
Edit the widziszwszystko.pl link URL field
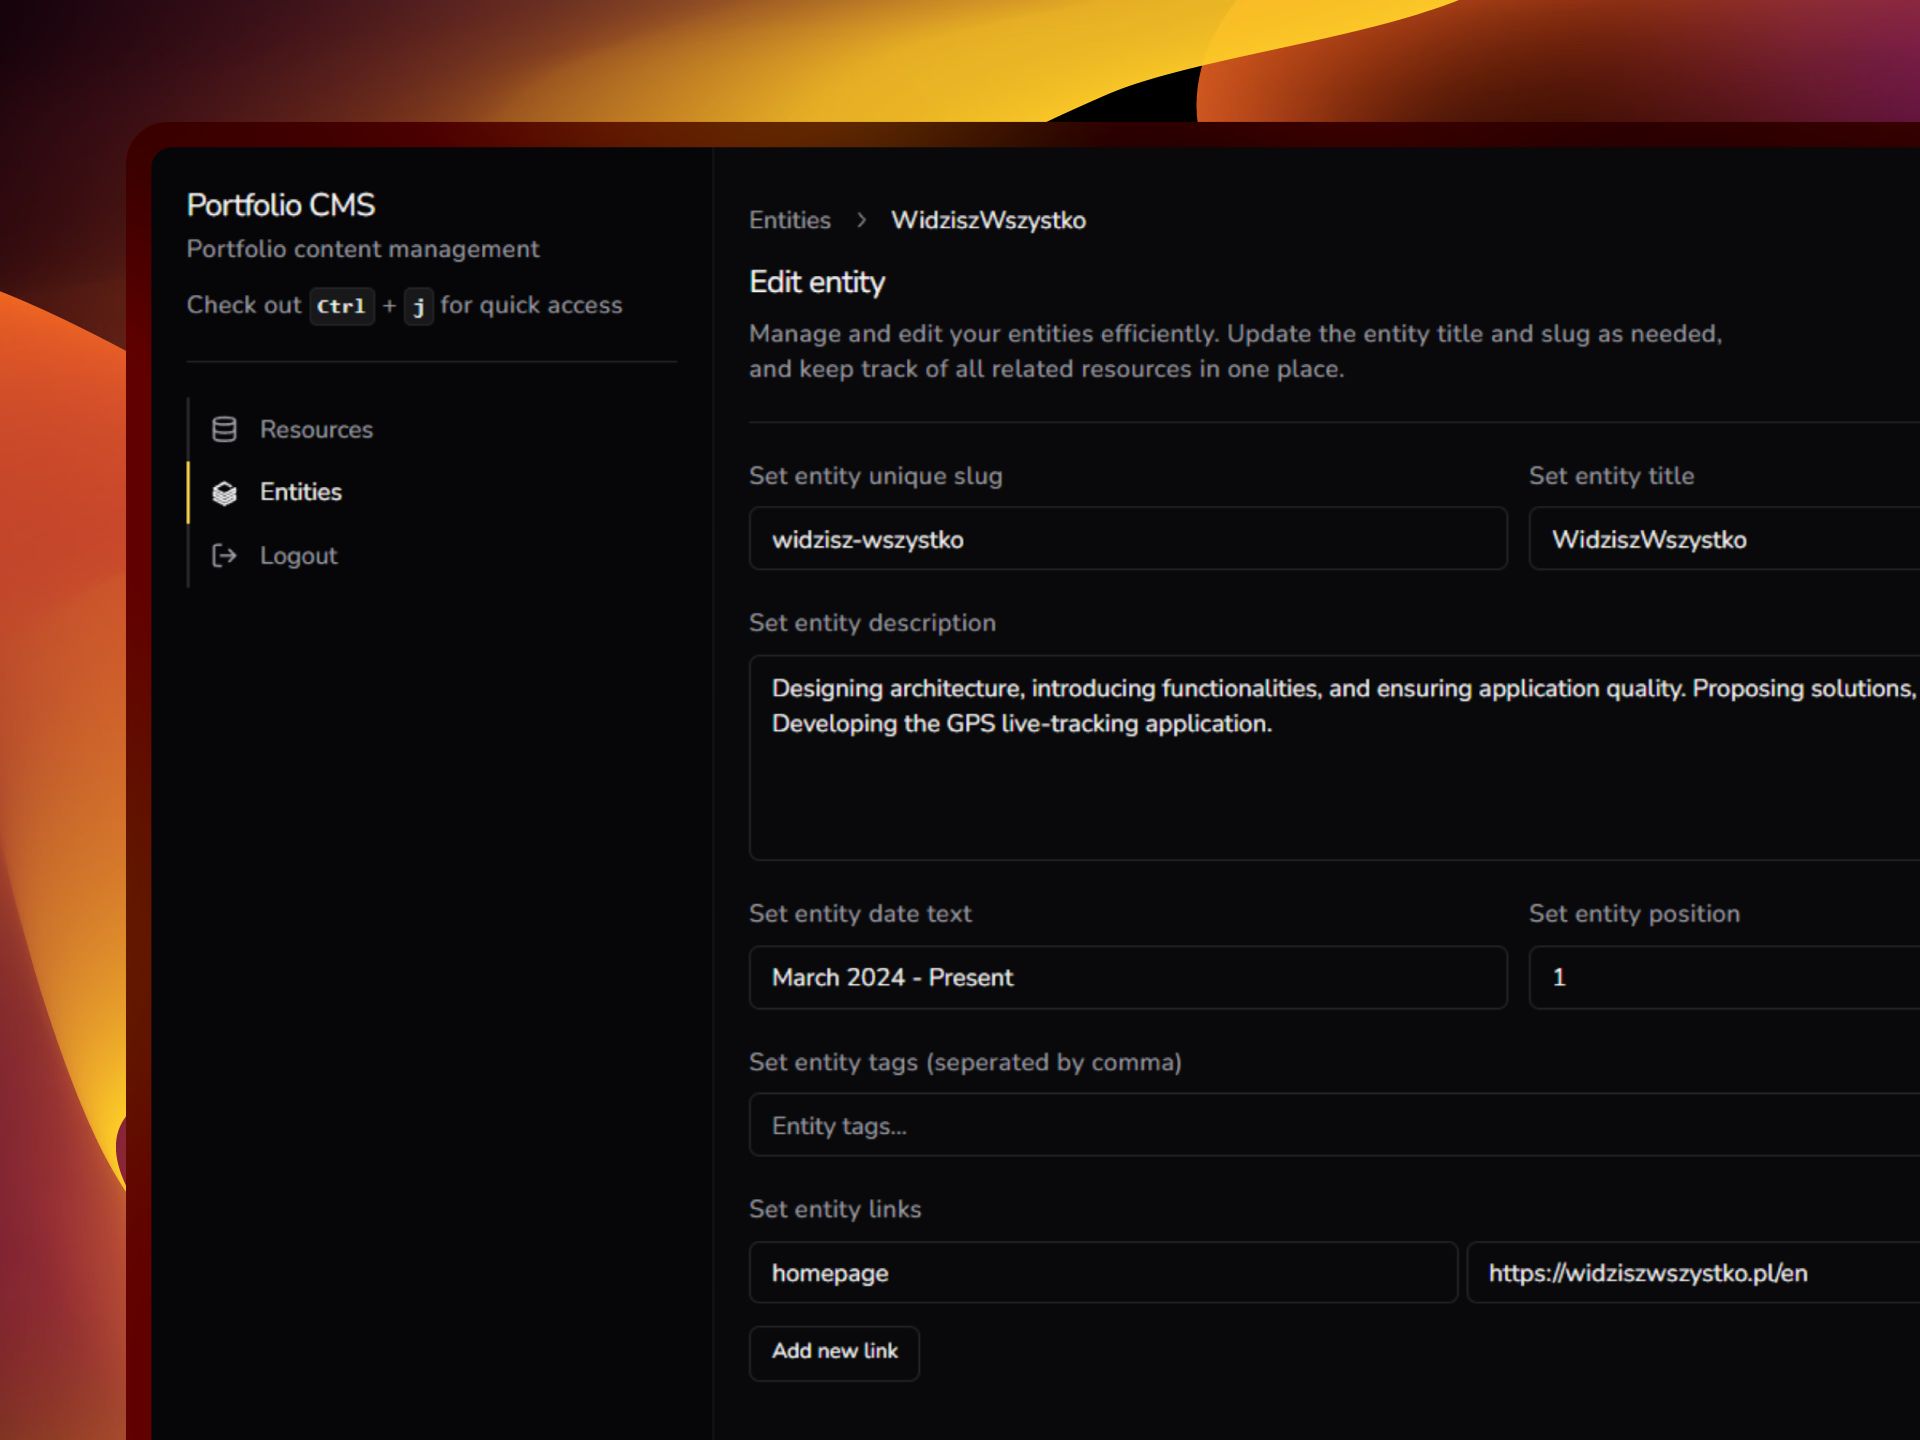tap(1693, 1272)
